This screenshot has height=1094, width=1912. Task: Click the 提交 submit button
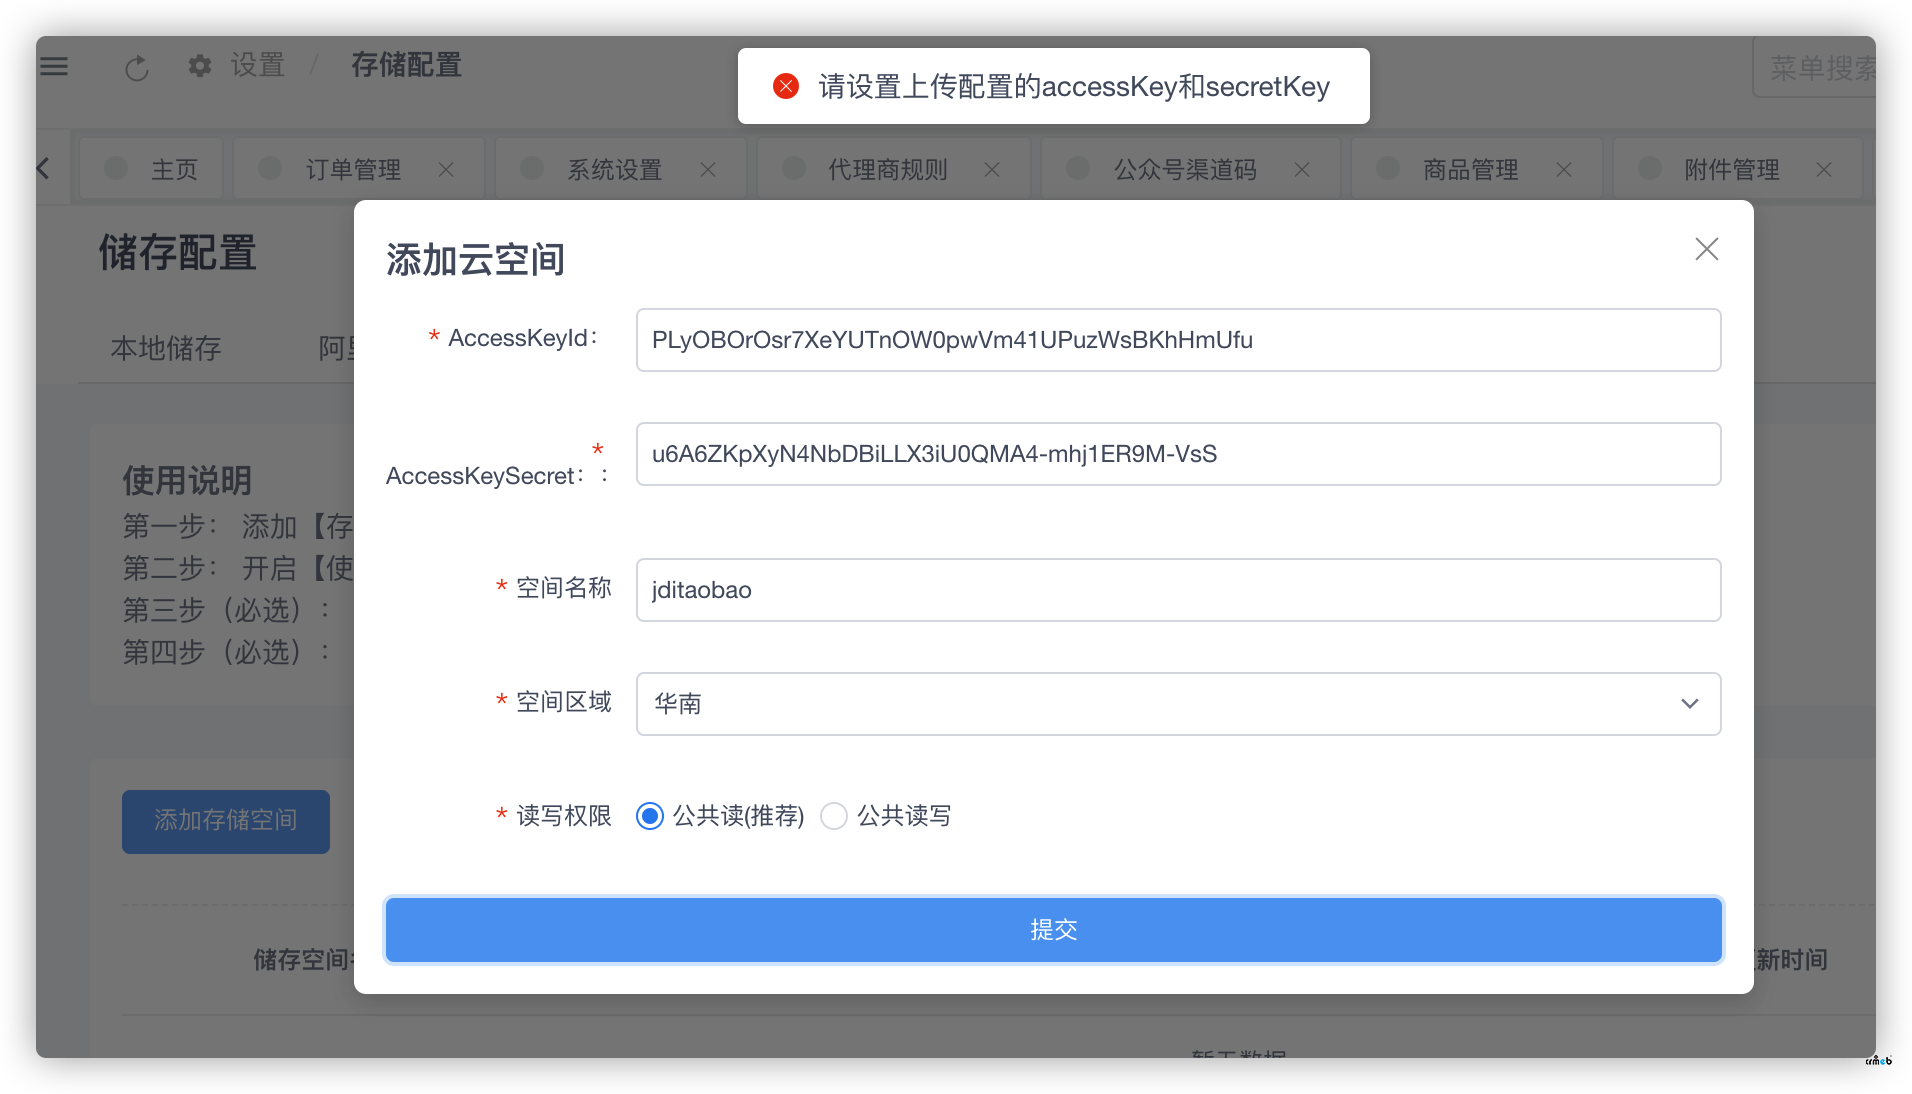1053,930
